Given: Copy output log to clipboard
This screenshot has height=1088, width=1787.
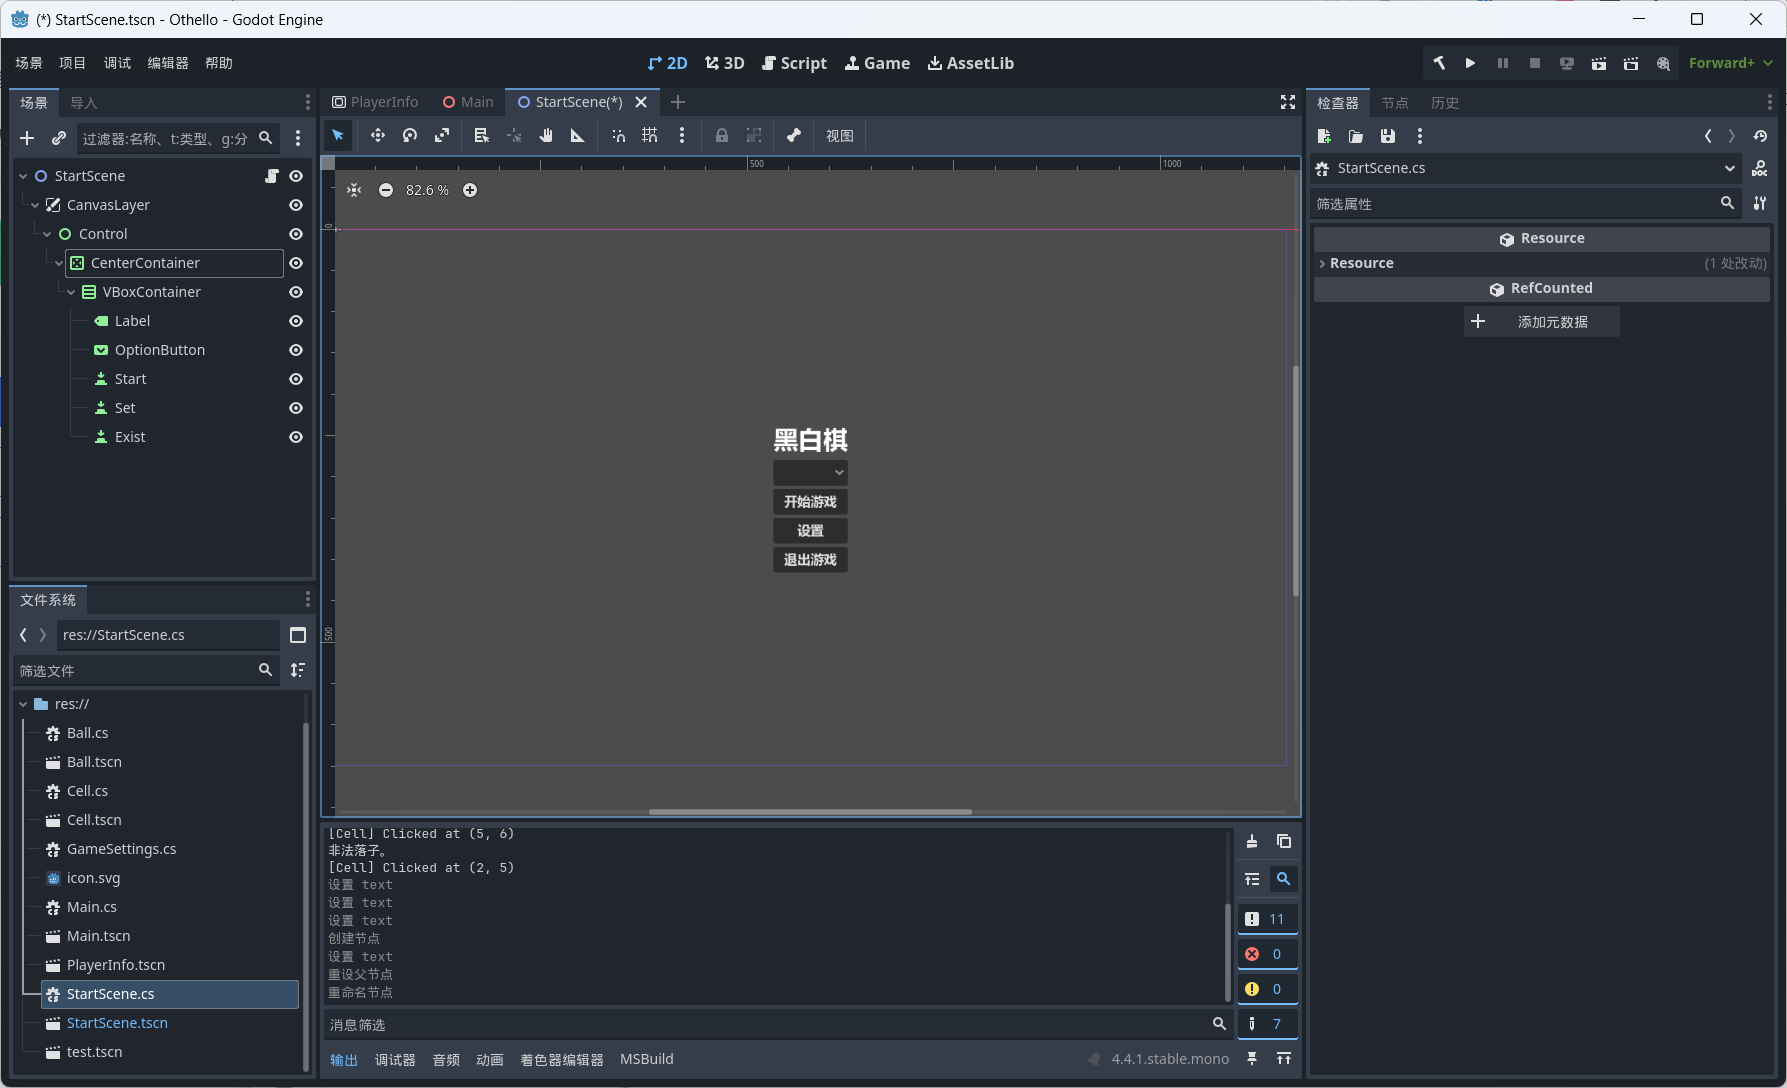Looking at the screenshot, I should tap(1284, 842).
